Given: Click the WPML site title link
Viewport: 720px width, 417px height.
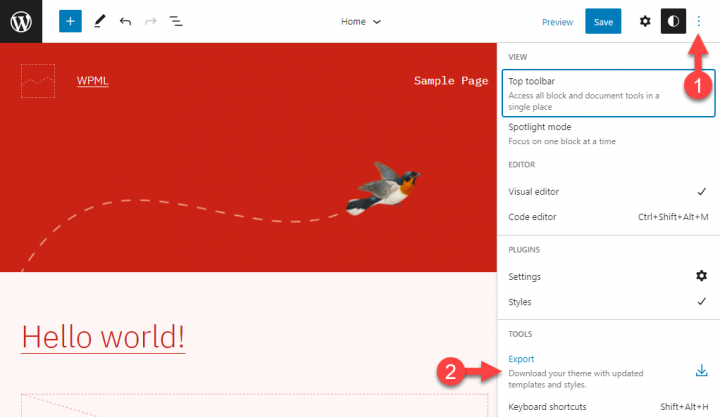Looking at the screenshot, I should click(92, 81).
